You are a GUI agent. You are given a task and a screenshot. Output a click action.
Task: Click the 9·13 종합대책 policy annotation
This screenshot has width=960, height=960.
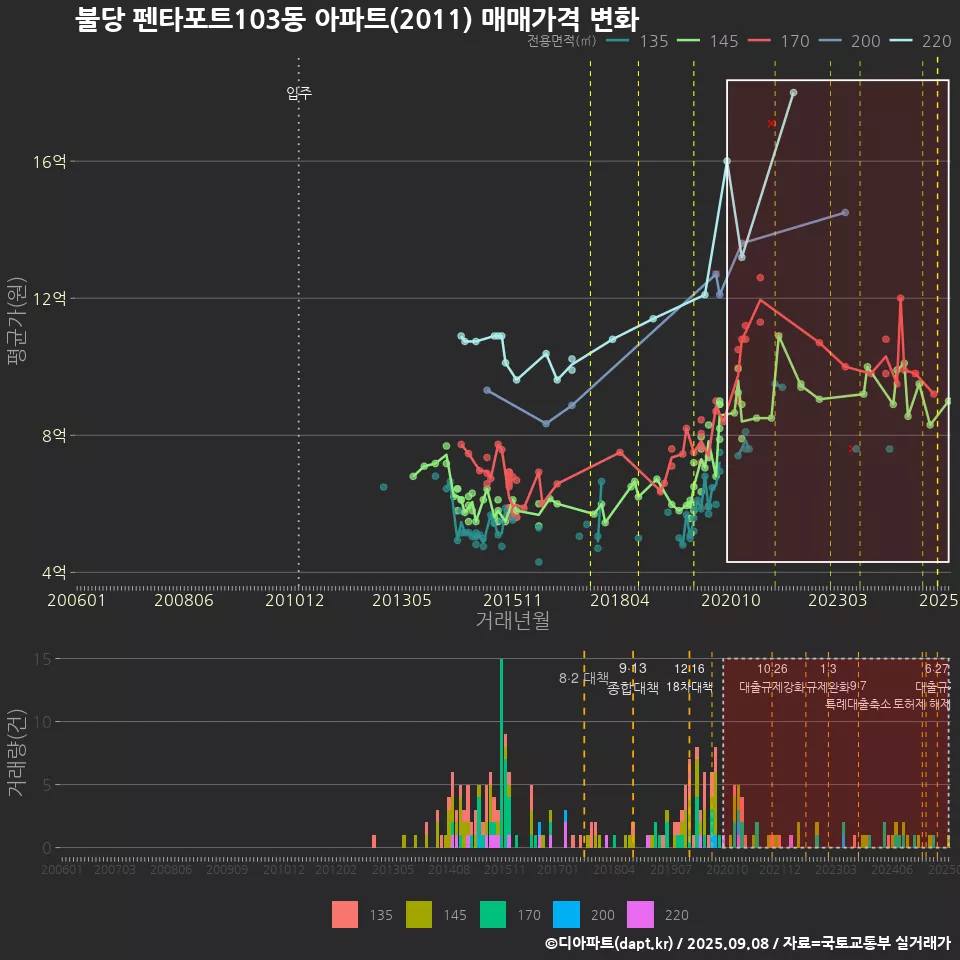632,678
